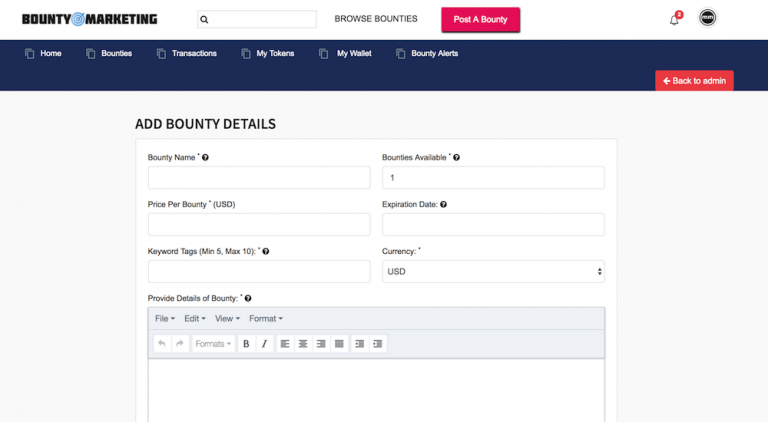Image resolution: width=768 pixels, height=422 pixels.
Task: Expand the Currency USD dropdown
Action: [493, 272]
